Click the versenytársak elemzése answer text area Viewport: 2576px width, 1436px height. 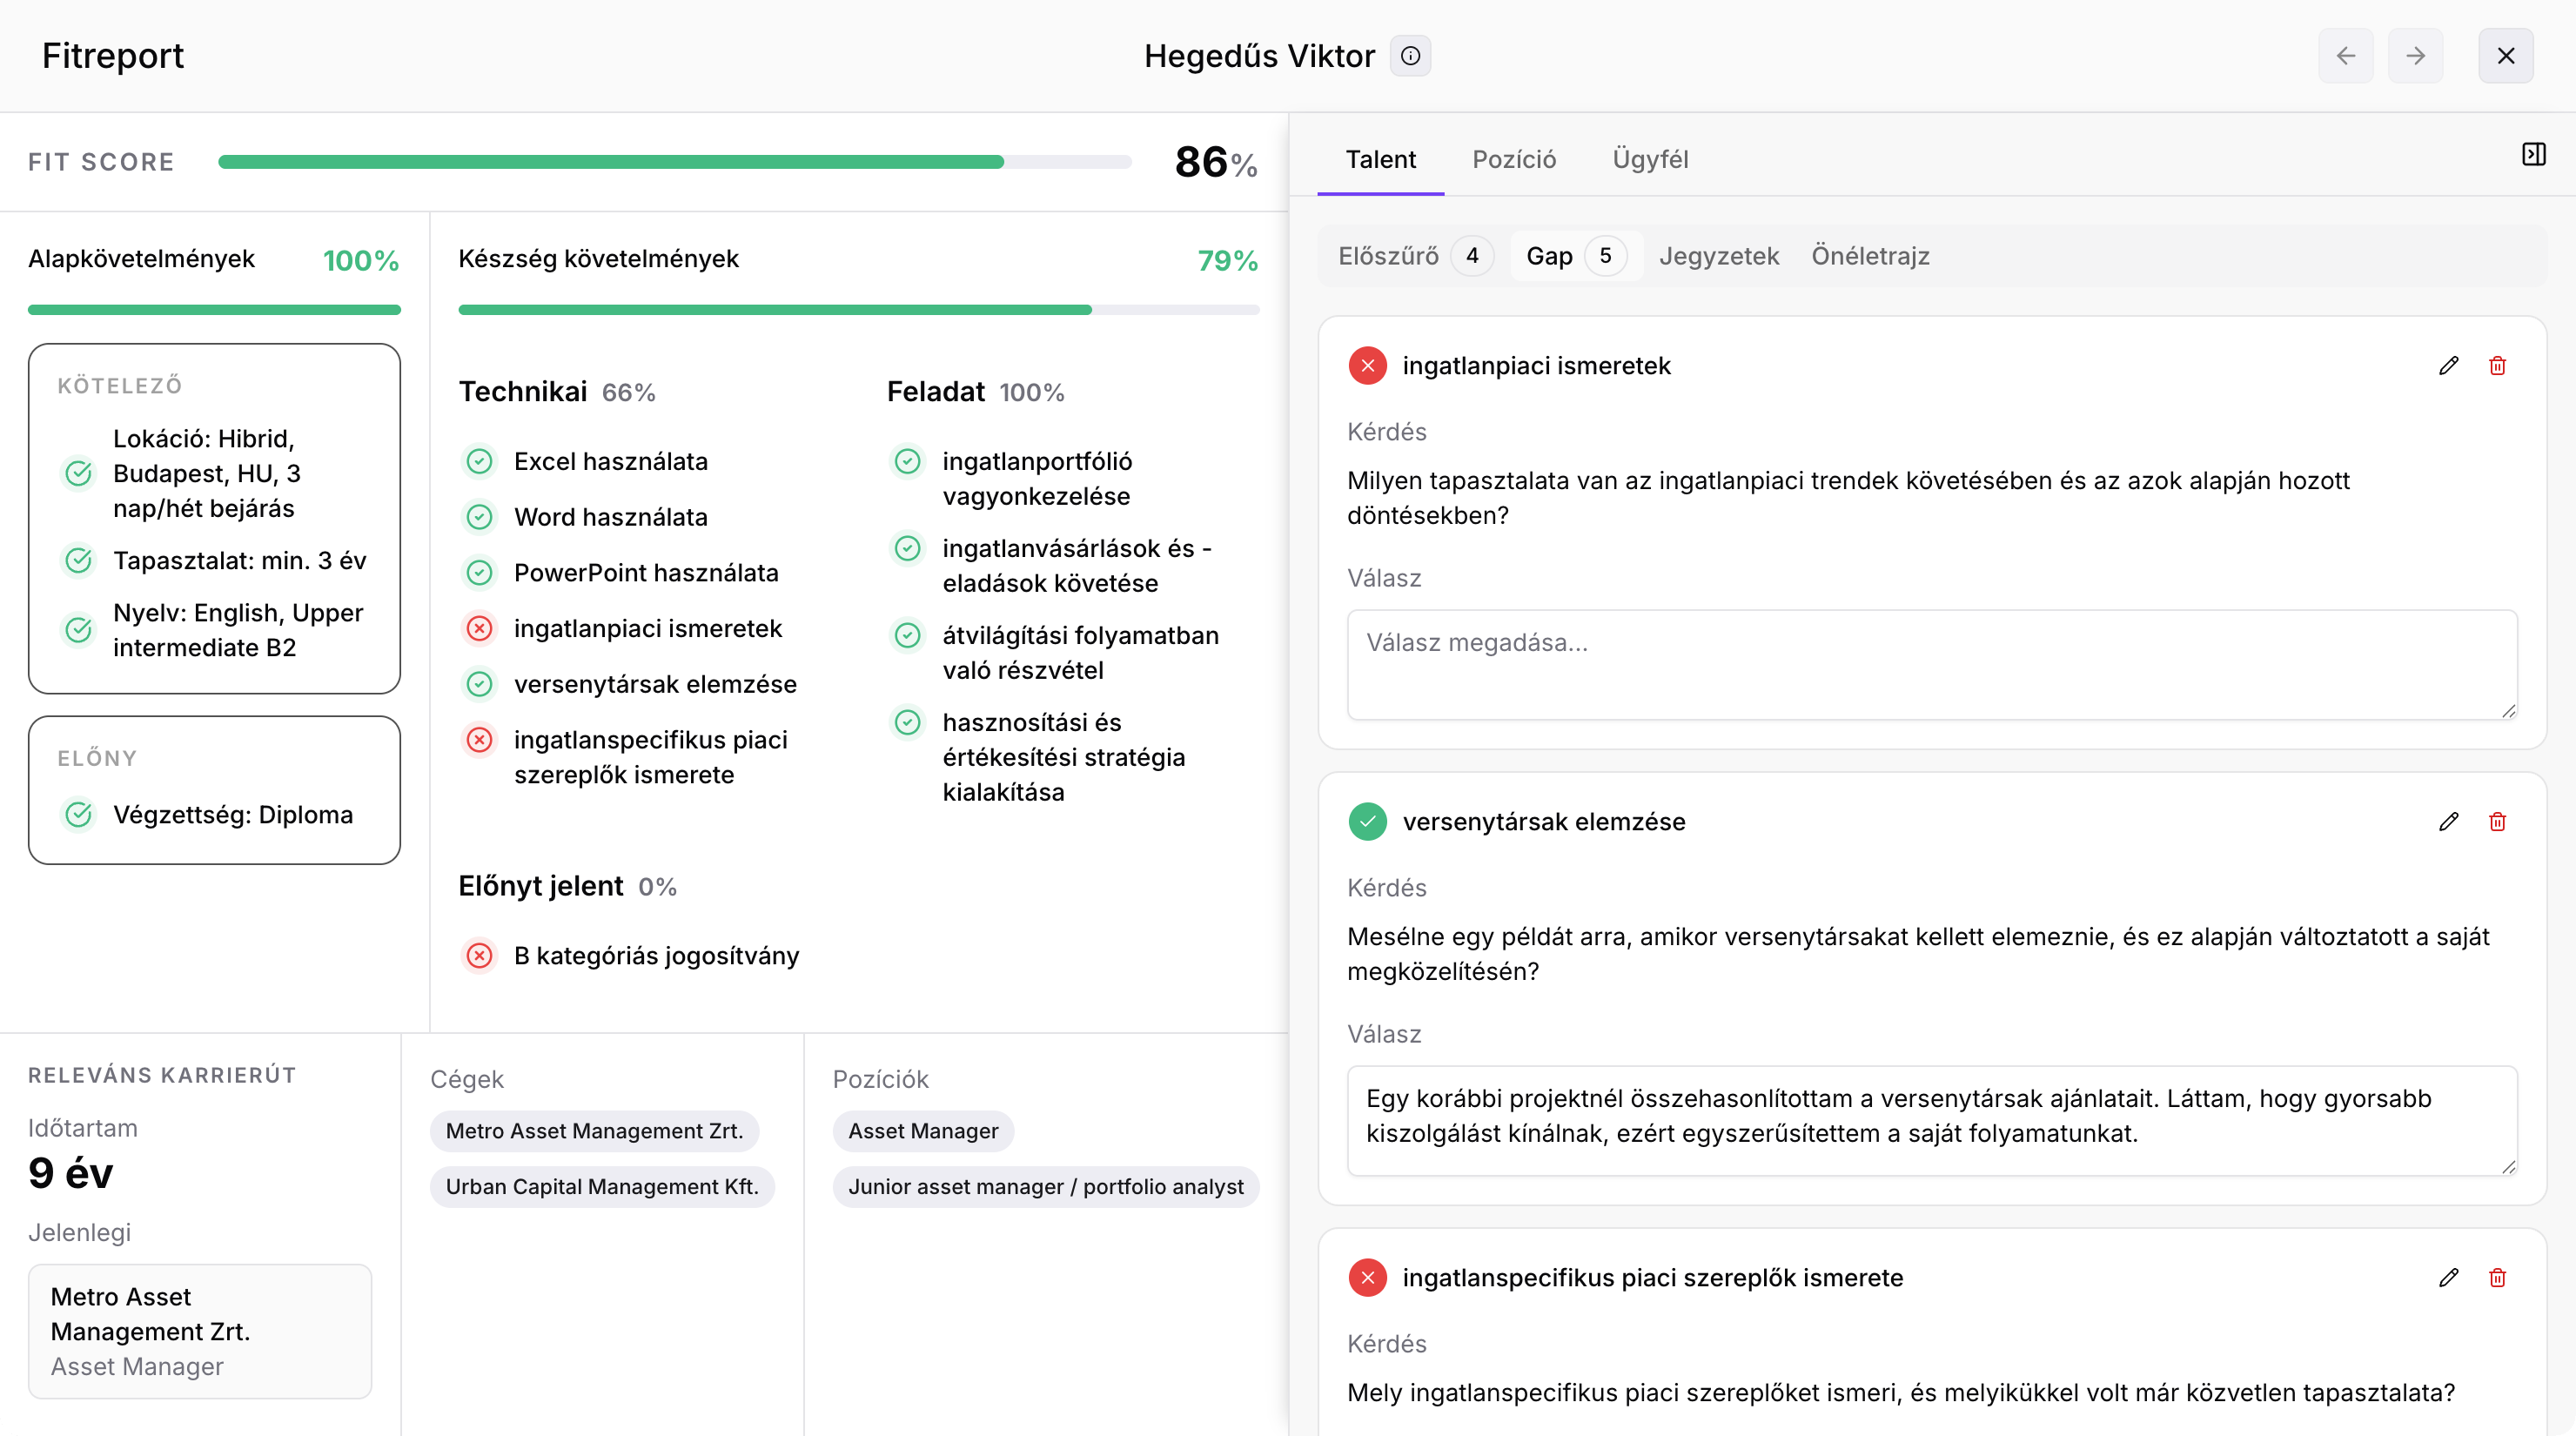tap(1932, 1121)
